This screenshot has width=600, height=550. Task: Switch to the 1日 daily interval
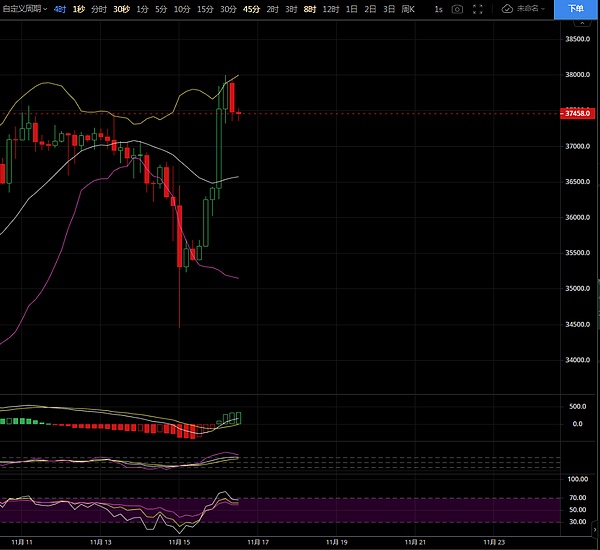pyautogui.click(x=352, y=9)
